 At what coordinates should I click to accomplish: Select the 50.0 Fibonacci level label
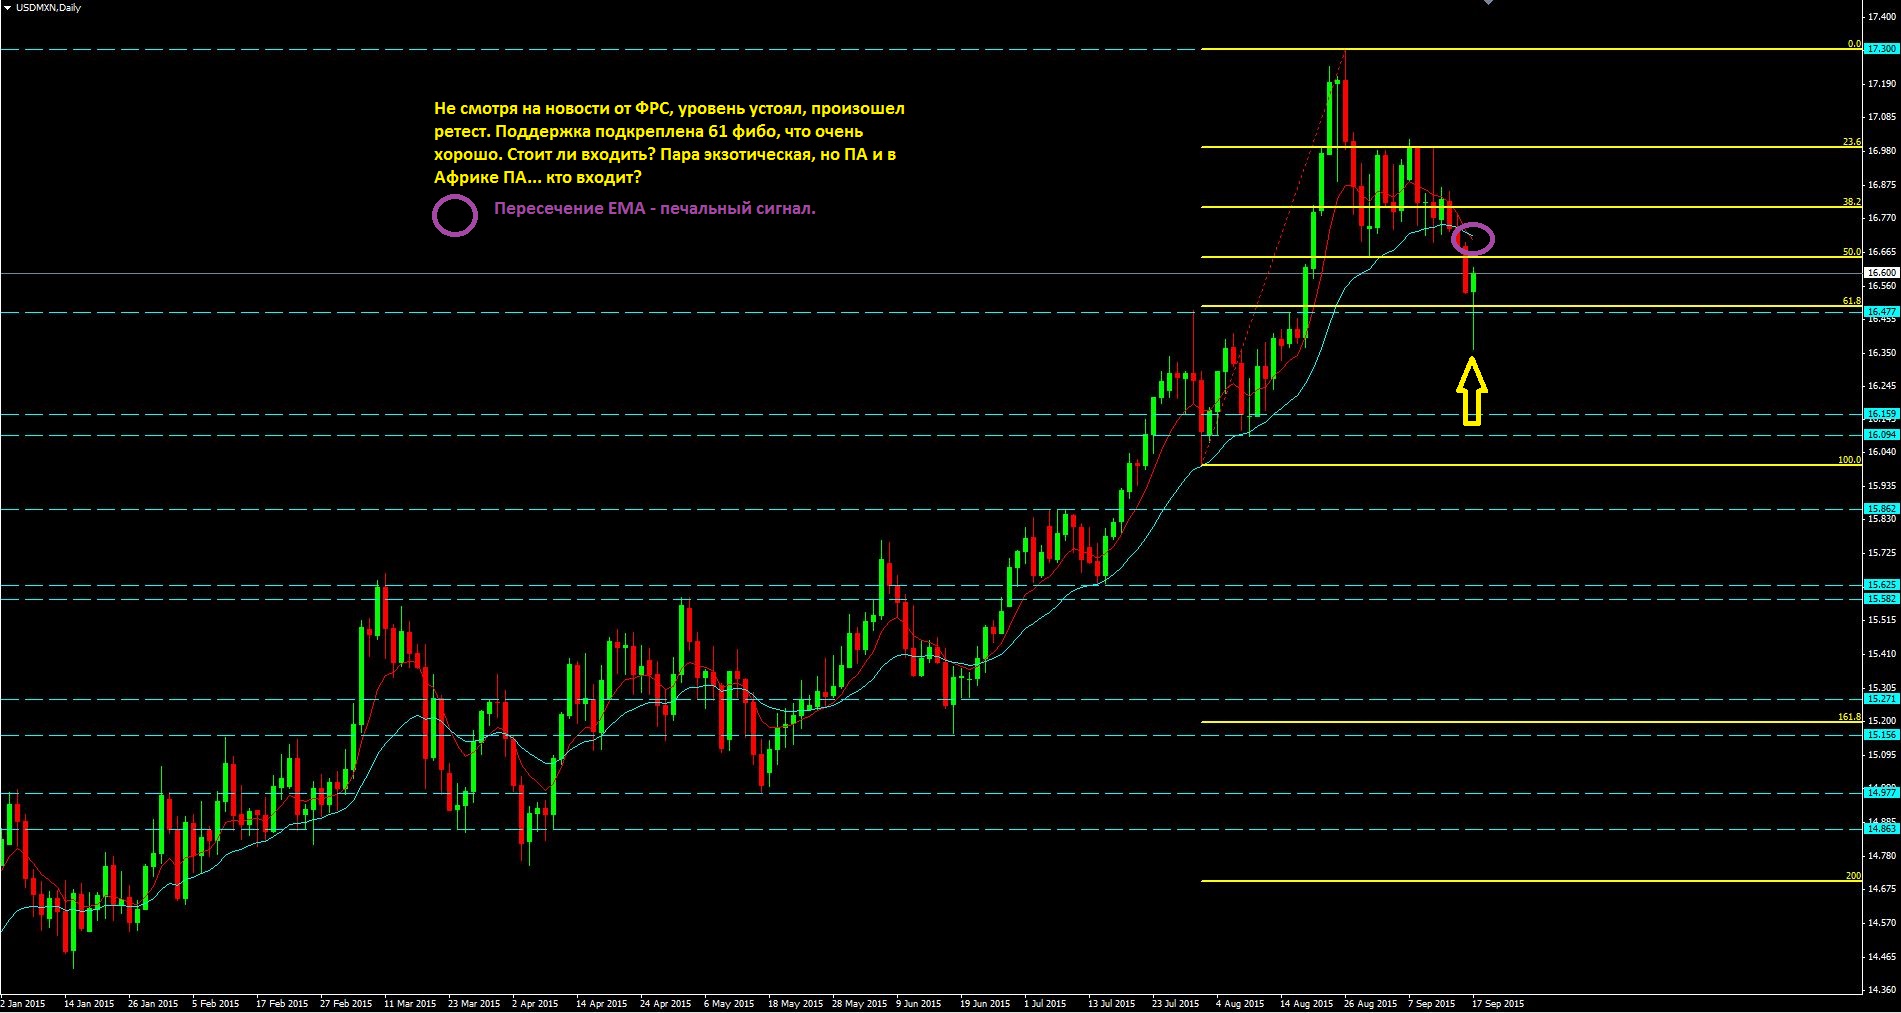[x=1851, y=252]
